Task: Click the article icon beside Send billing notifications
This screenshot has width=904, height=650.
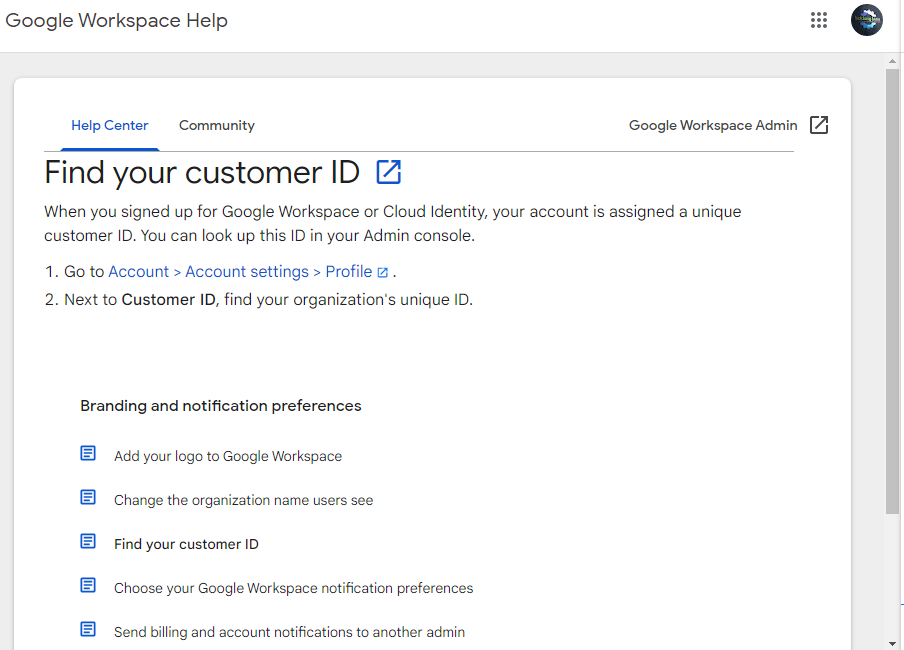Action: (88, 629)
